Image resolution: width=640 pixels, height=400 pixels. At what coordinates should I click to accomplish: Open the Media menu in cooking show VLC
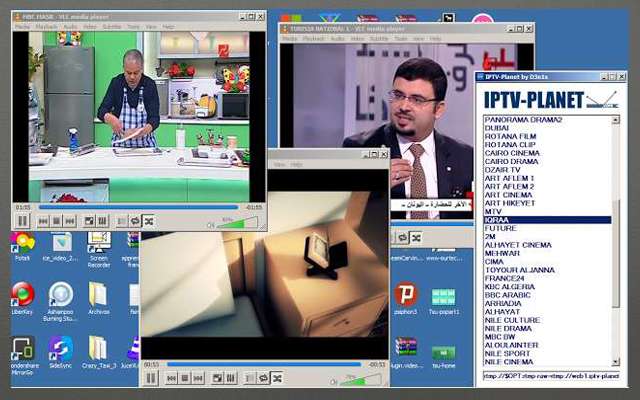tap(21, 25)
